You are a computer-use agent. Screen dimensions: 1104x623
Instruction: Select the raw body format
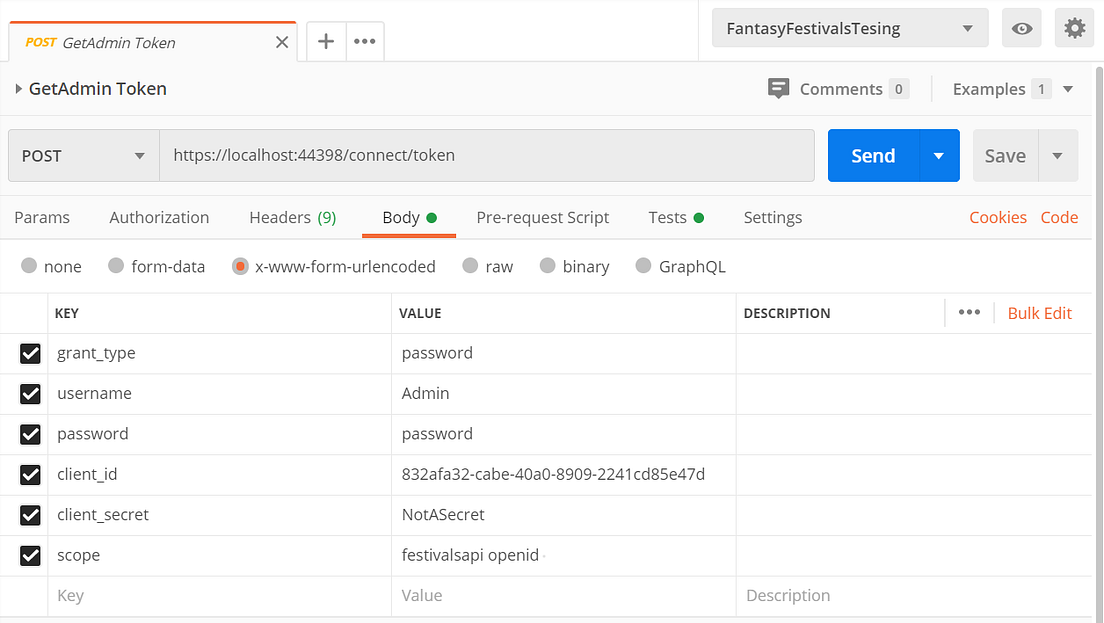tap(470, 266)
